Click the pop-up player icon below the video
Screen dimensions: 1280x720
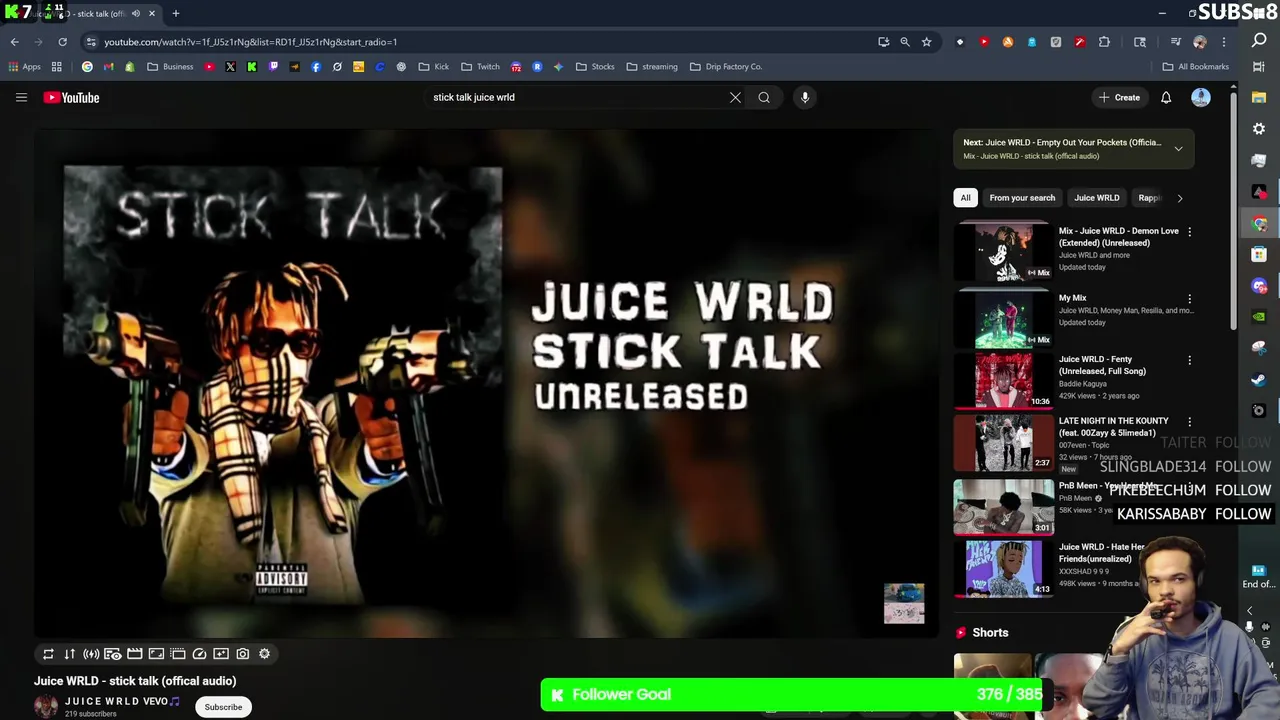pos(178,654)
